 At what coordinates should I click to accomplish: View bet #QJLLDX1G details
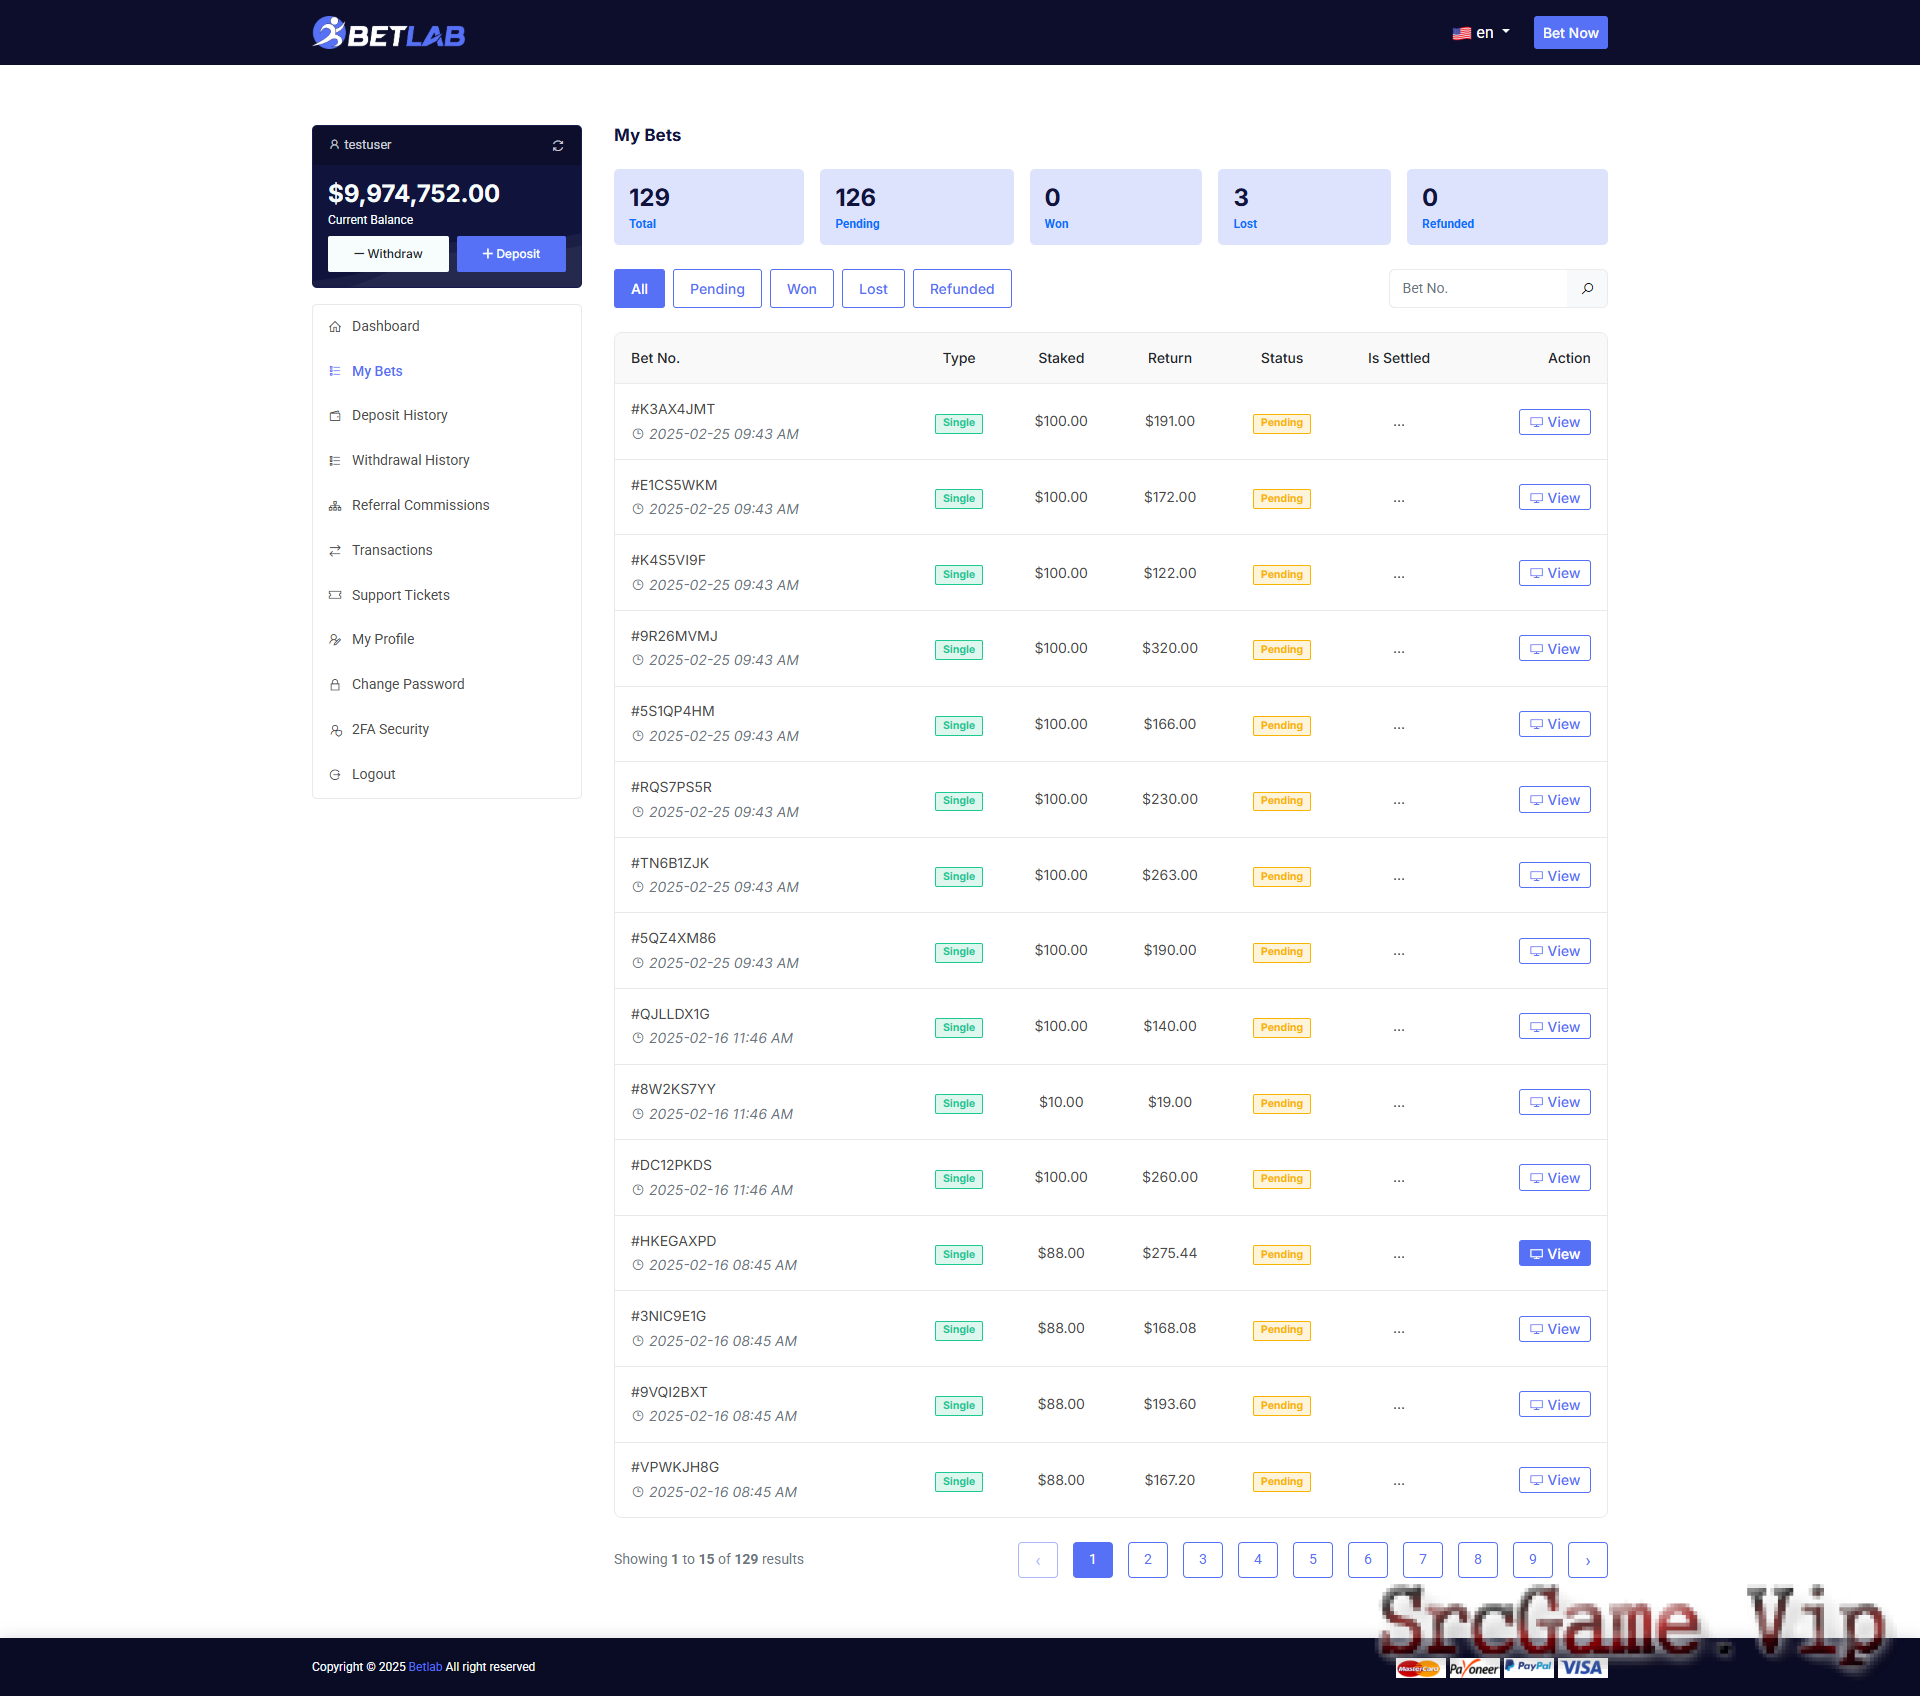tap(1554, 1027)
